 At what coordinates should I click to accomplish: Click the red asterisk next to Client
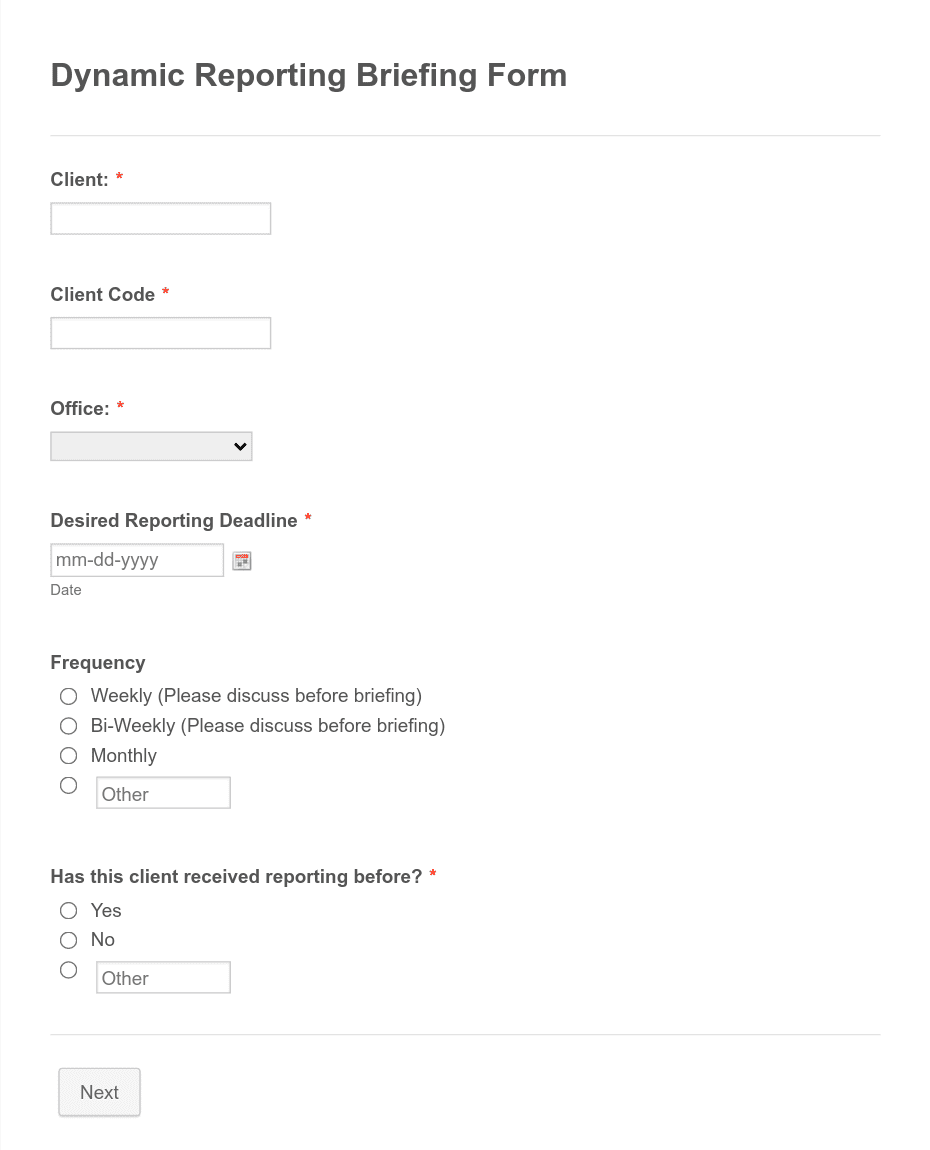[119, 178]
